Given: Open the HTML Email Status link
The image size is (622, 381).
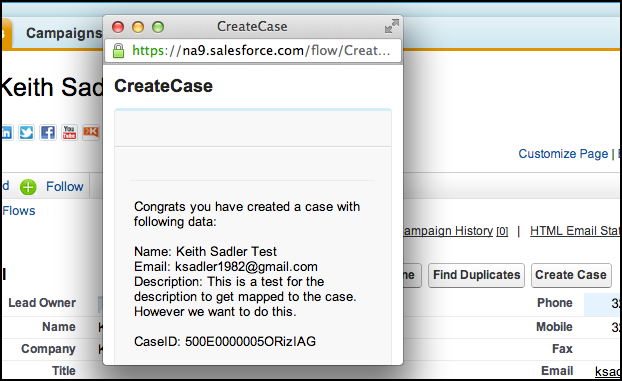Looking at the screenshot, I should tap(575, 231).
